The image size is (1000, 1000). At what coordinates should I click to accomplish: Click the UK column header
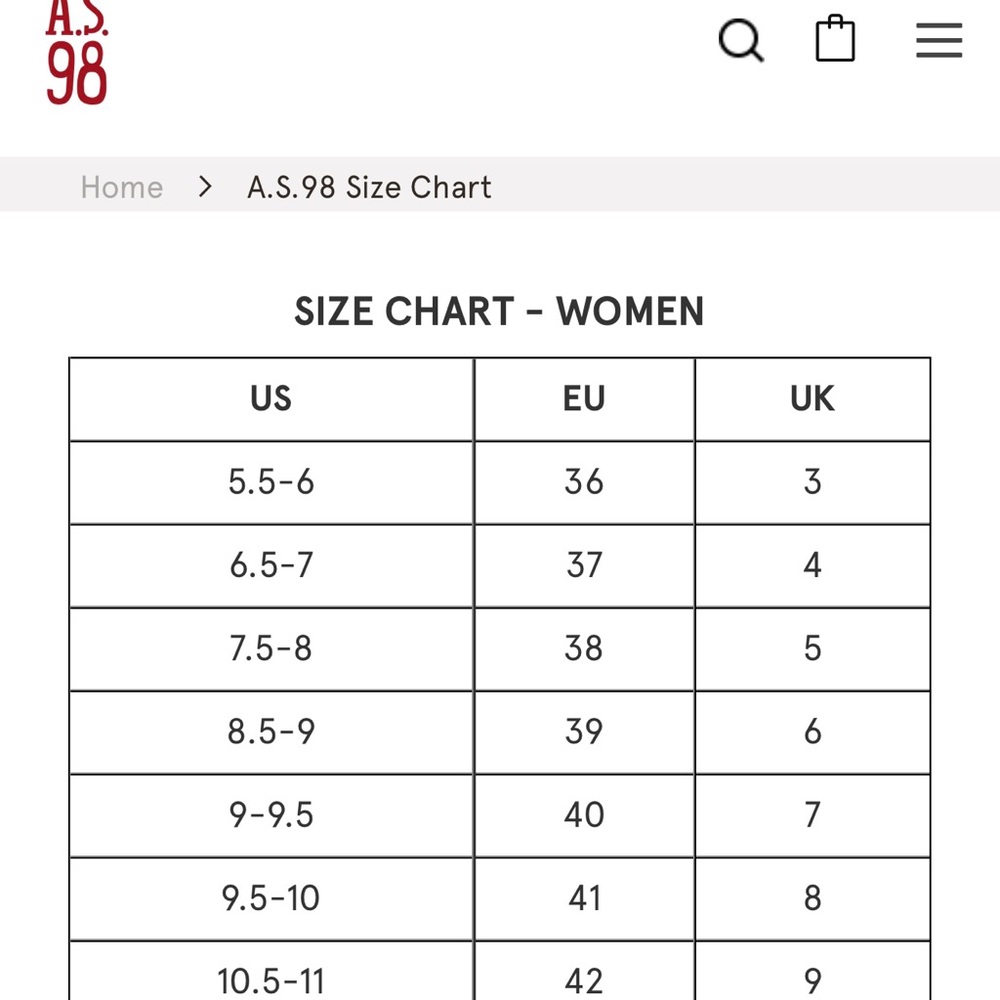(x=812, y=399)
